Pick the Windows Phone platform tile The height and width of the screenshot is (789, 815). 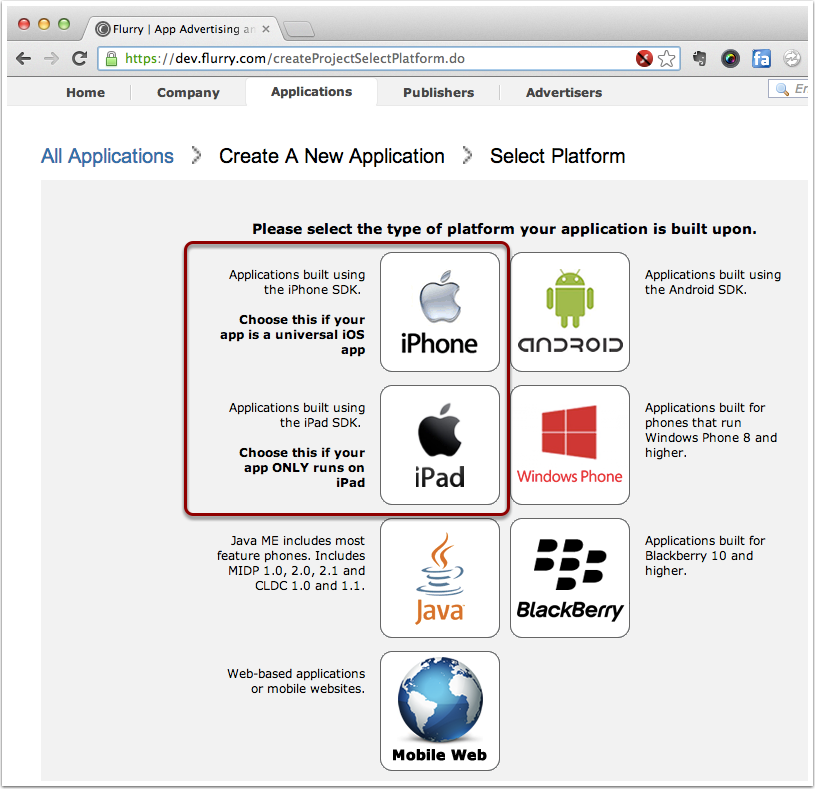(x=570, y=445)
